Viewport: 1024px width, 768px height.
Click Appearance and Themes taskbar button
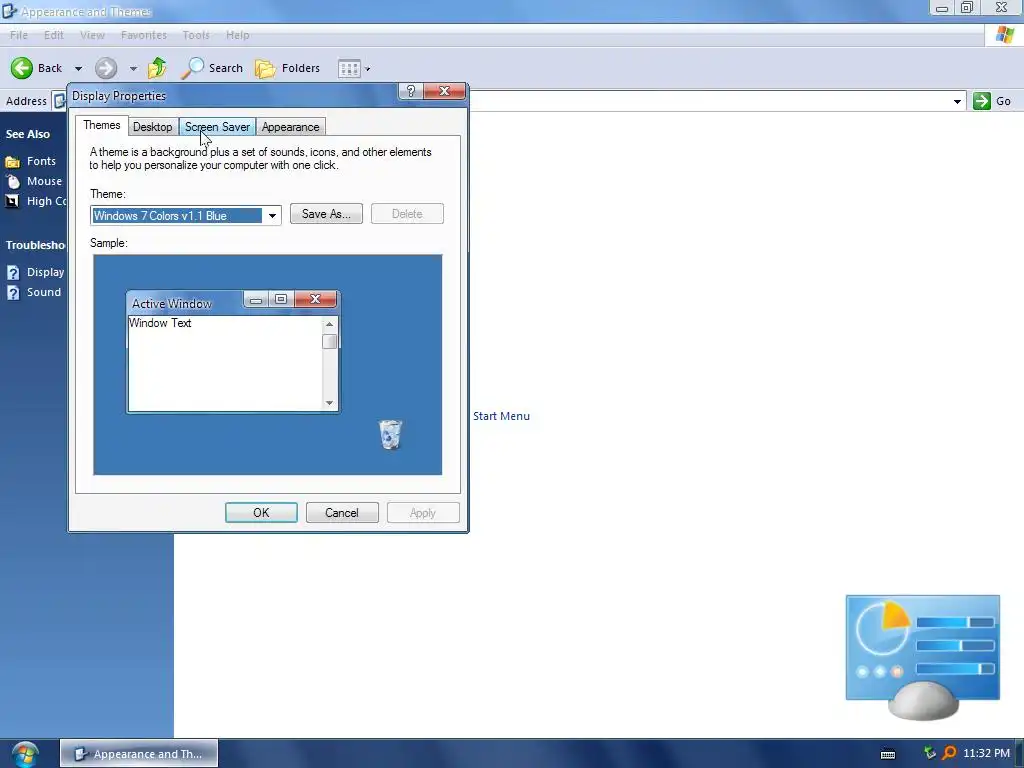(x=139, y=754)
